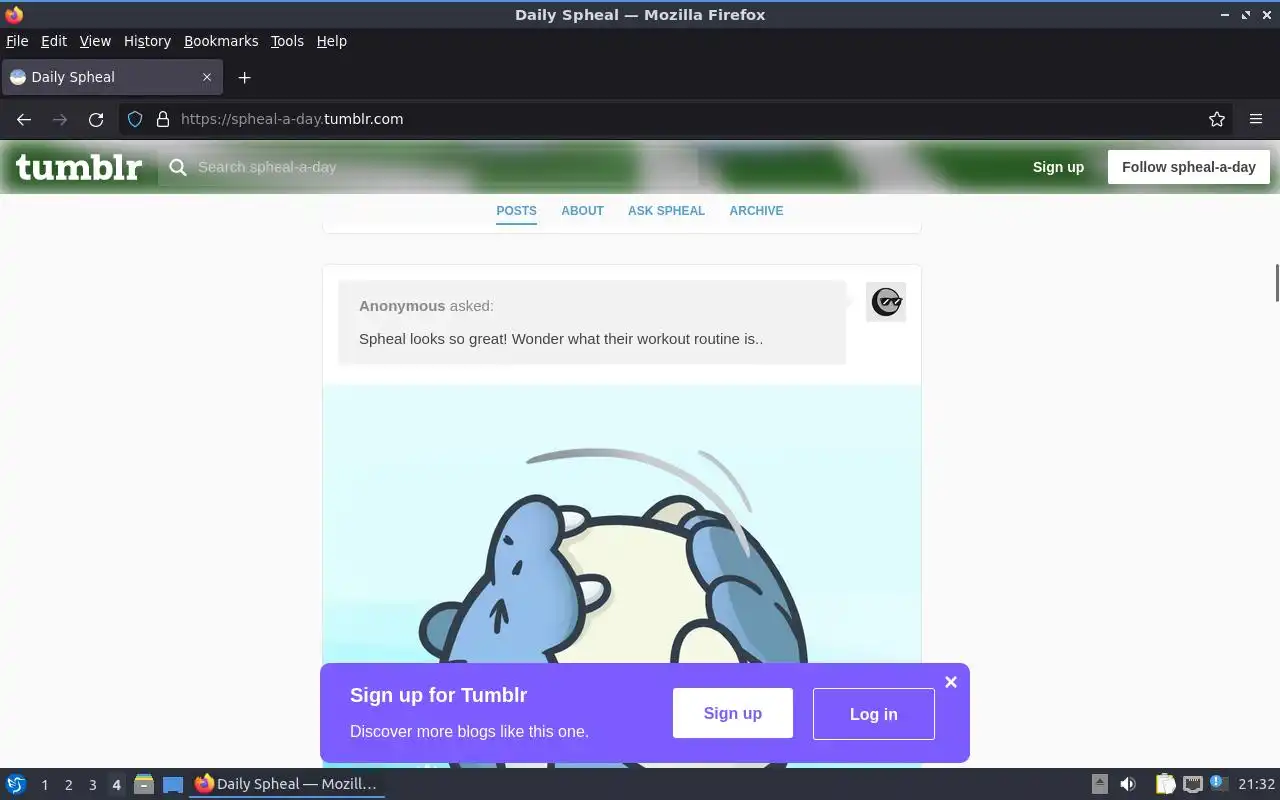Switch to workspace 2
The width and height of the screenshot is (1280, 800).
(x=68, y=785)
